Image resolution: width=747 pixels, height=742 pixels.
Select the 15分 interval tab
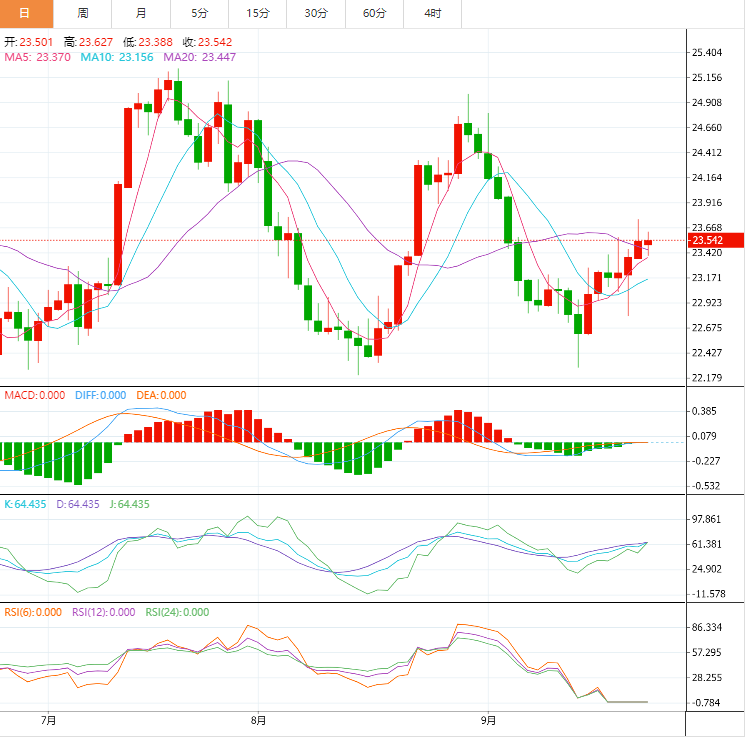point(257,13)
